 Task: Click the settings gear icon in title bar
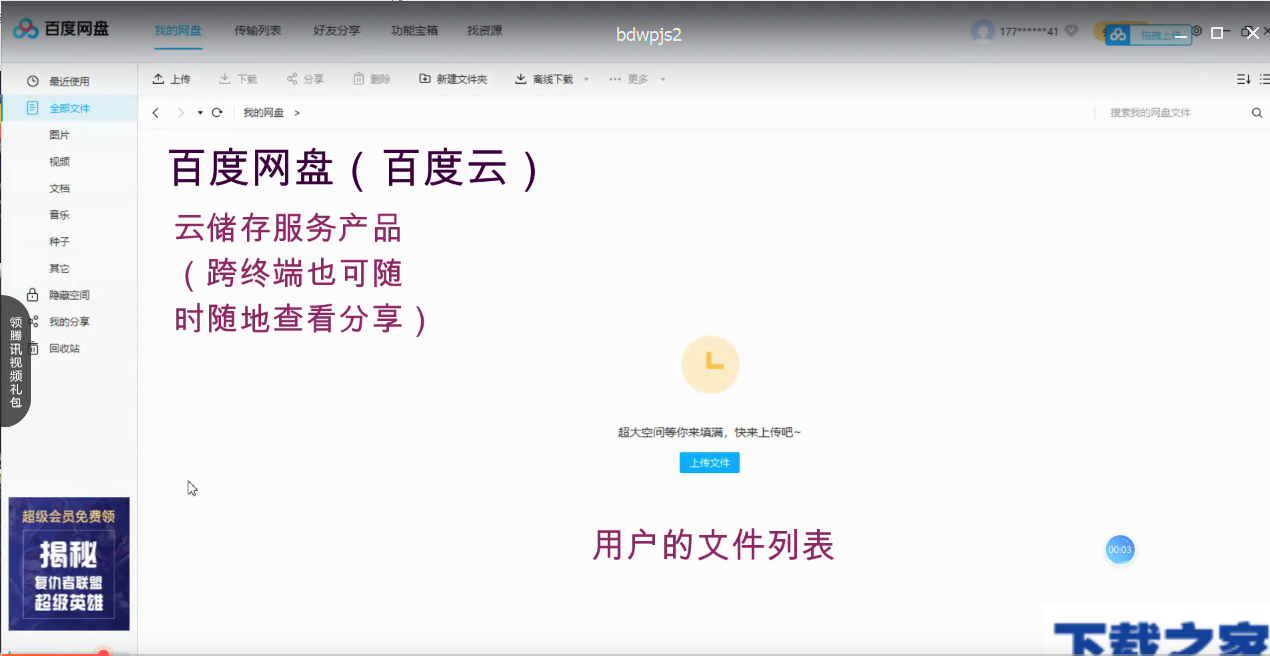click(1197, 31)
